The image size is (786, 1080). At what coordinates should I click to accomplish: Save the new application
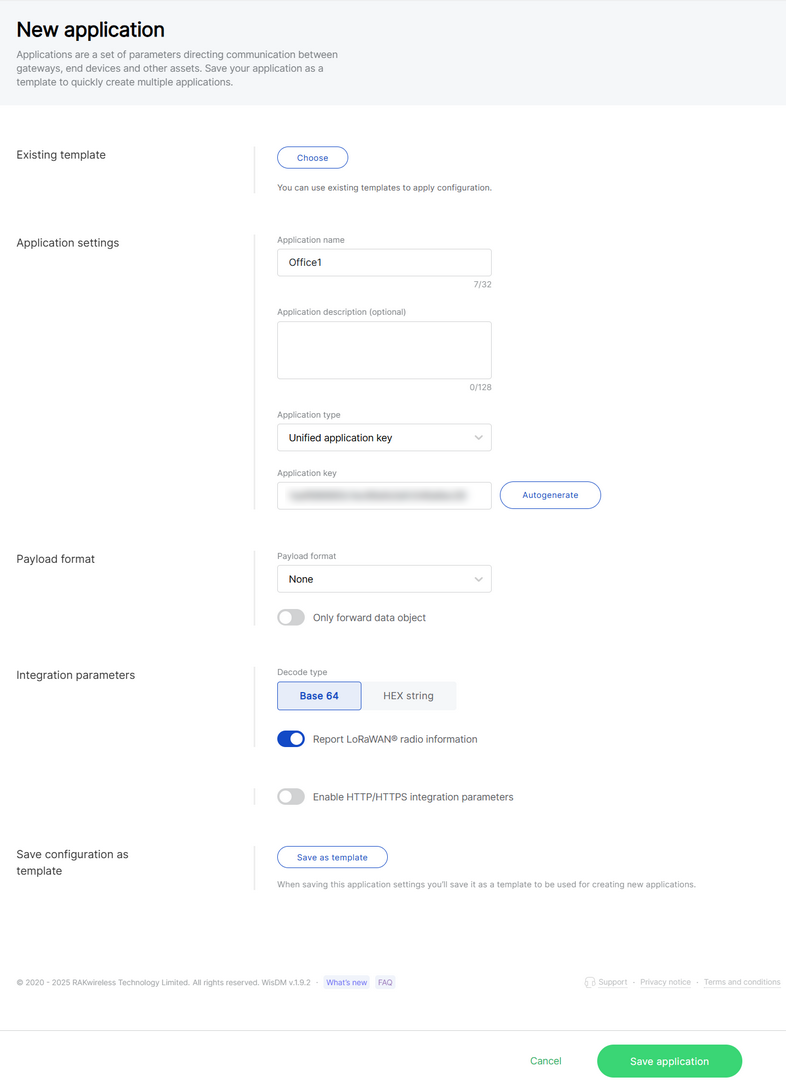[668, 1061]
